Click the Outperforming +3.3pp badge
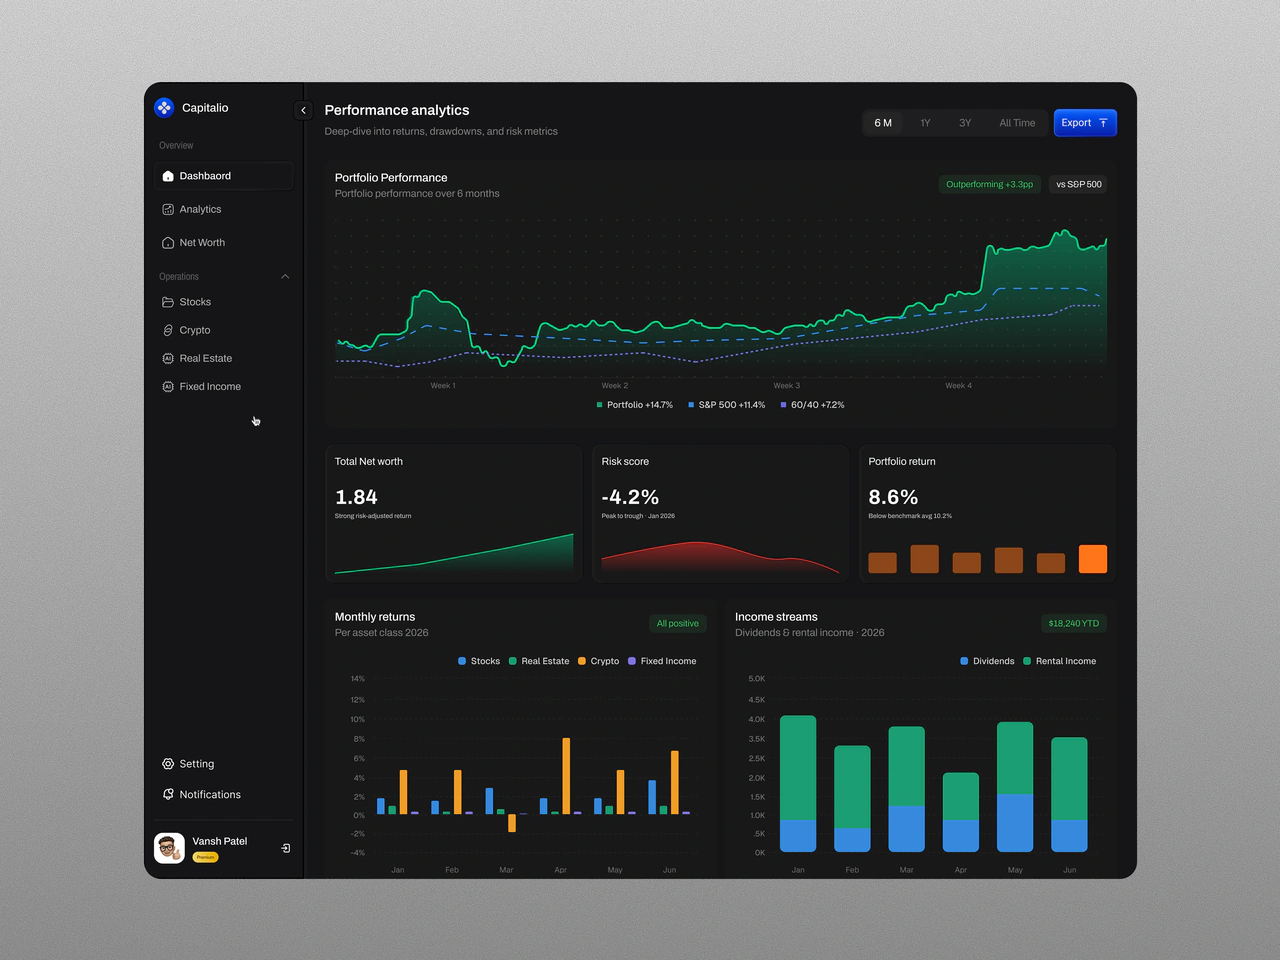This screenshot has width=1280, height=960. [x=989, y=184]
